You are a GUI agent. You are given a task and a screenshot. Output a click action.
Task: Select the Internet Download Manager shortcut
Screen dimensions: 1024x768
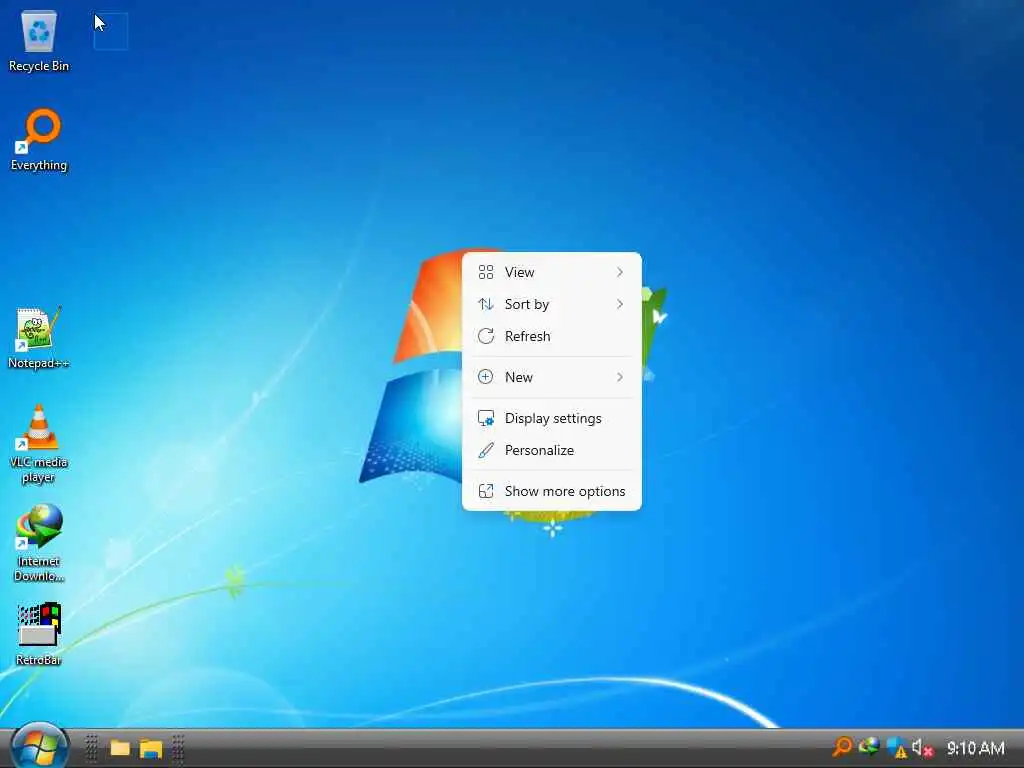(x=39, y=543)
